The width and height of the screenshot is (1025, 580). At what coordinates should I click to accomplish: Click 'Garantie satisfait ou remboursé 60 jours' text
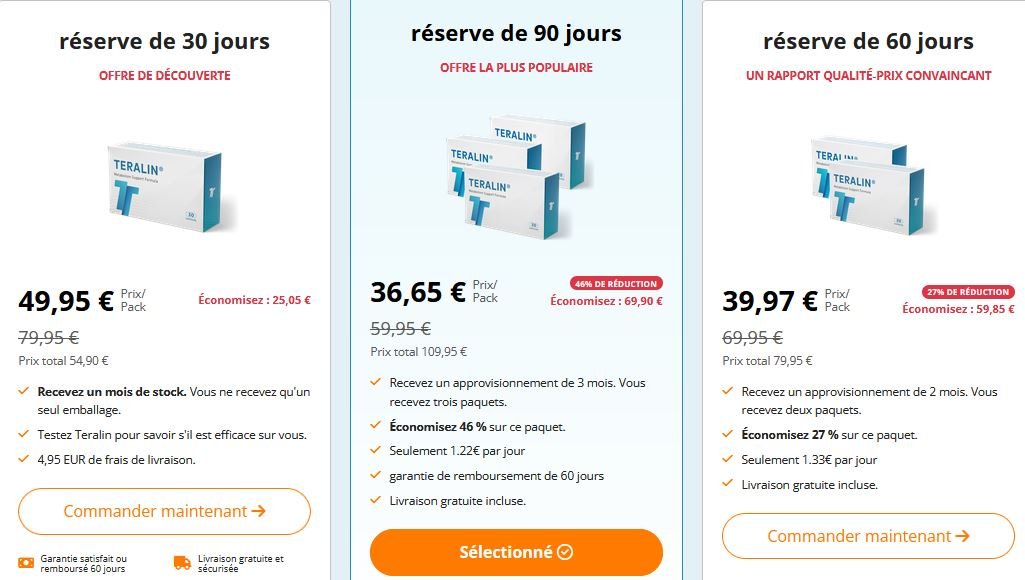[84, 563]
